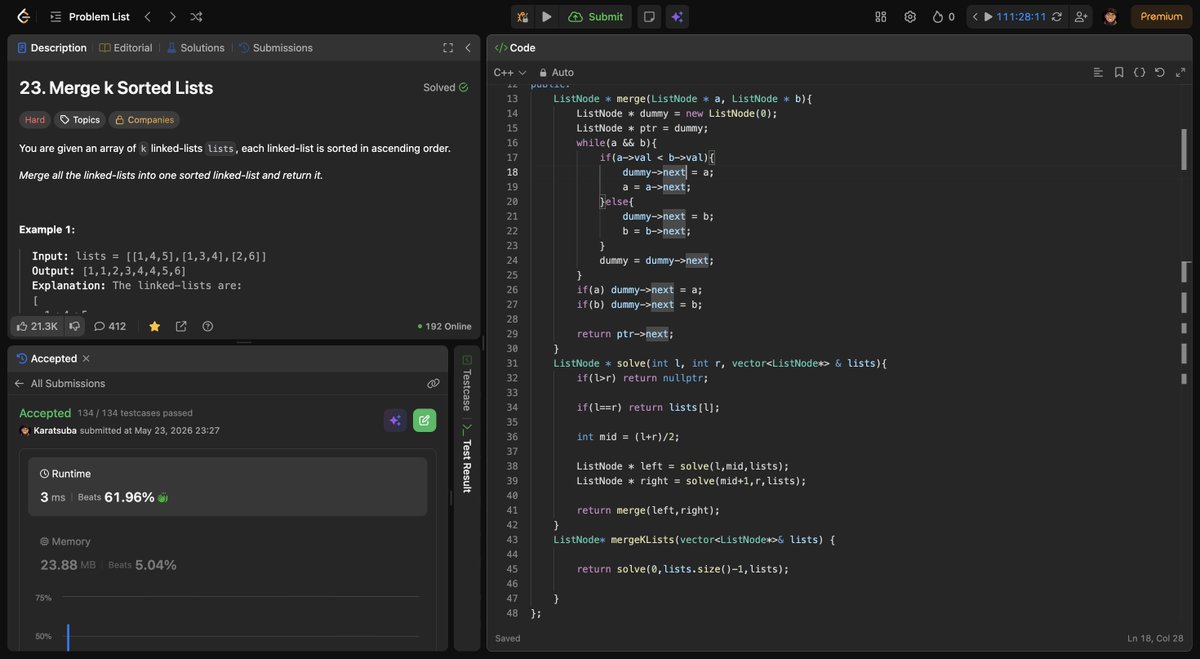Viewport: 1200px width, 659px height.
Task: Go to the next problem arrow
Action: [172, 16]
